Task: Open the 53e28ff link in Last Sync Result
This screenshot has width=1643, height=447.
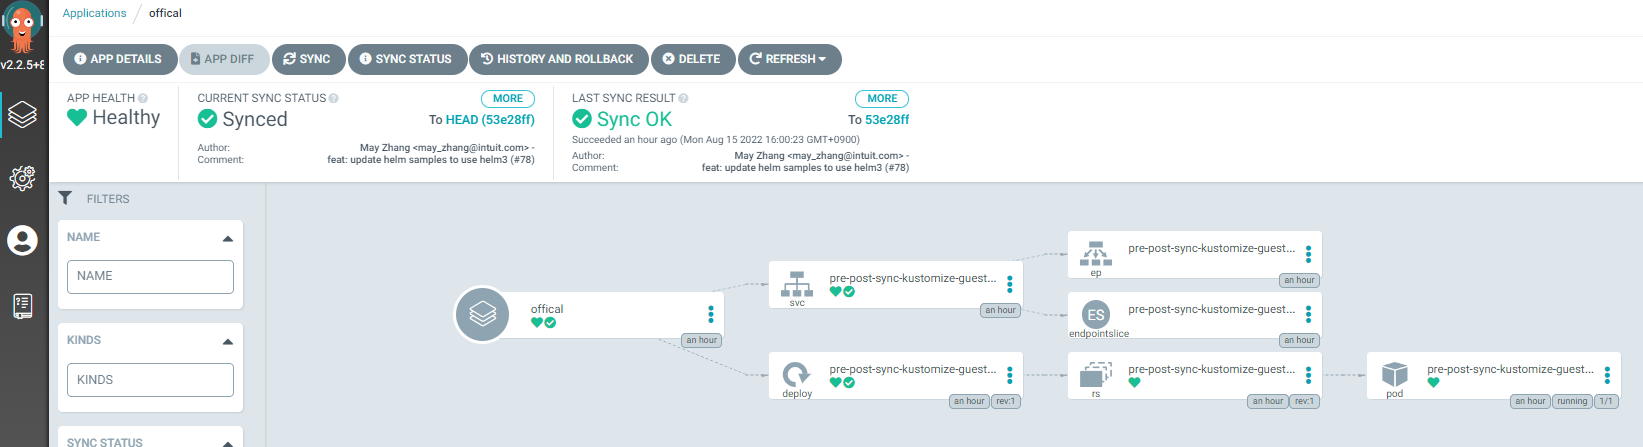Action: [x=887, y=119]
